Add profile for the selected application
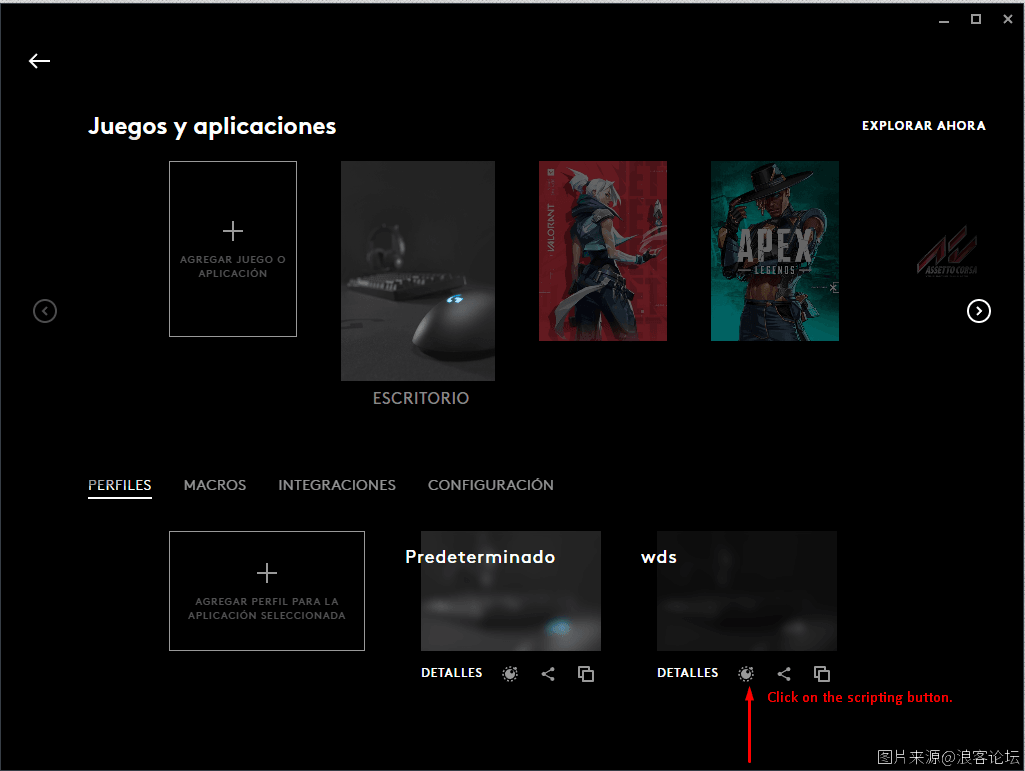The width and height of the screenshot is (1025, 771). (267, 591)
